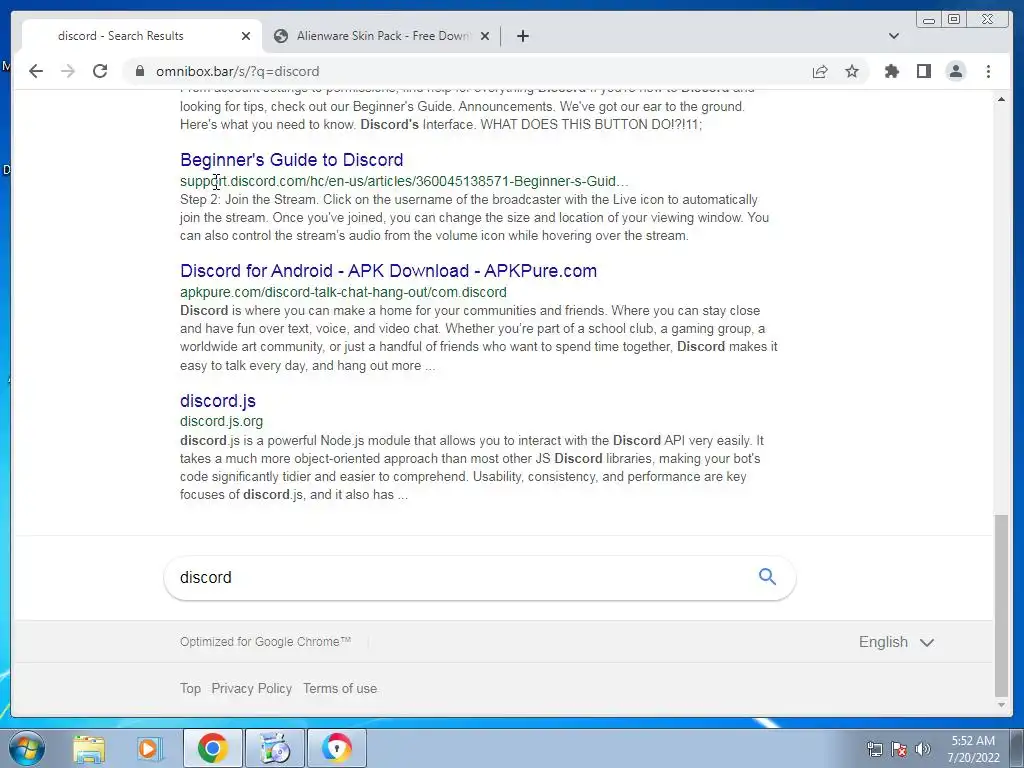Click the discord search input box
The image size is (1024, 768).
(457, 577)
